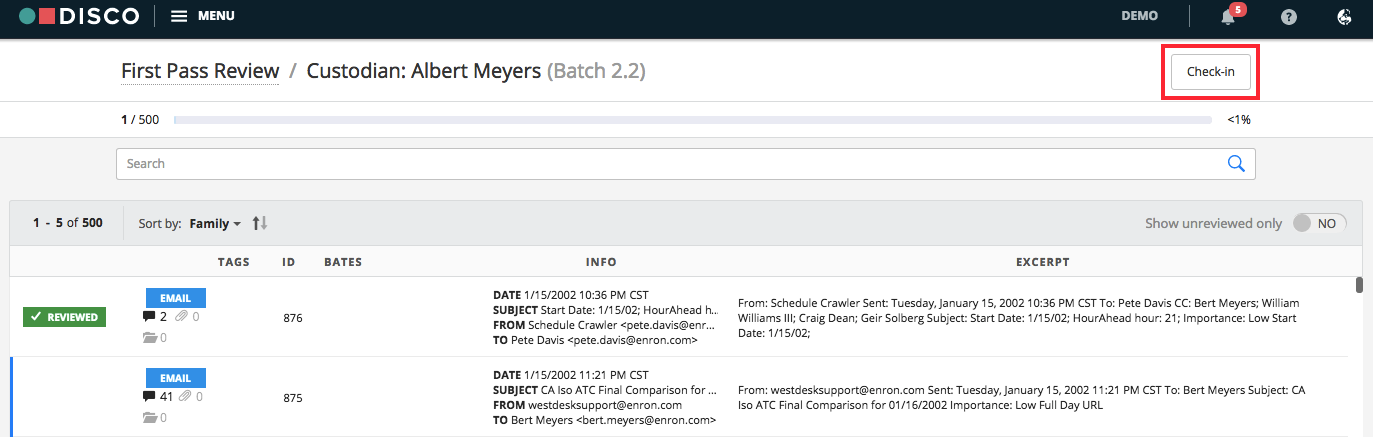Open the notifications bell icon
Screen dimensions: 1373x437
tap(1228, 16)
